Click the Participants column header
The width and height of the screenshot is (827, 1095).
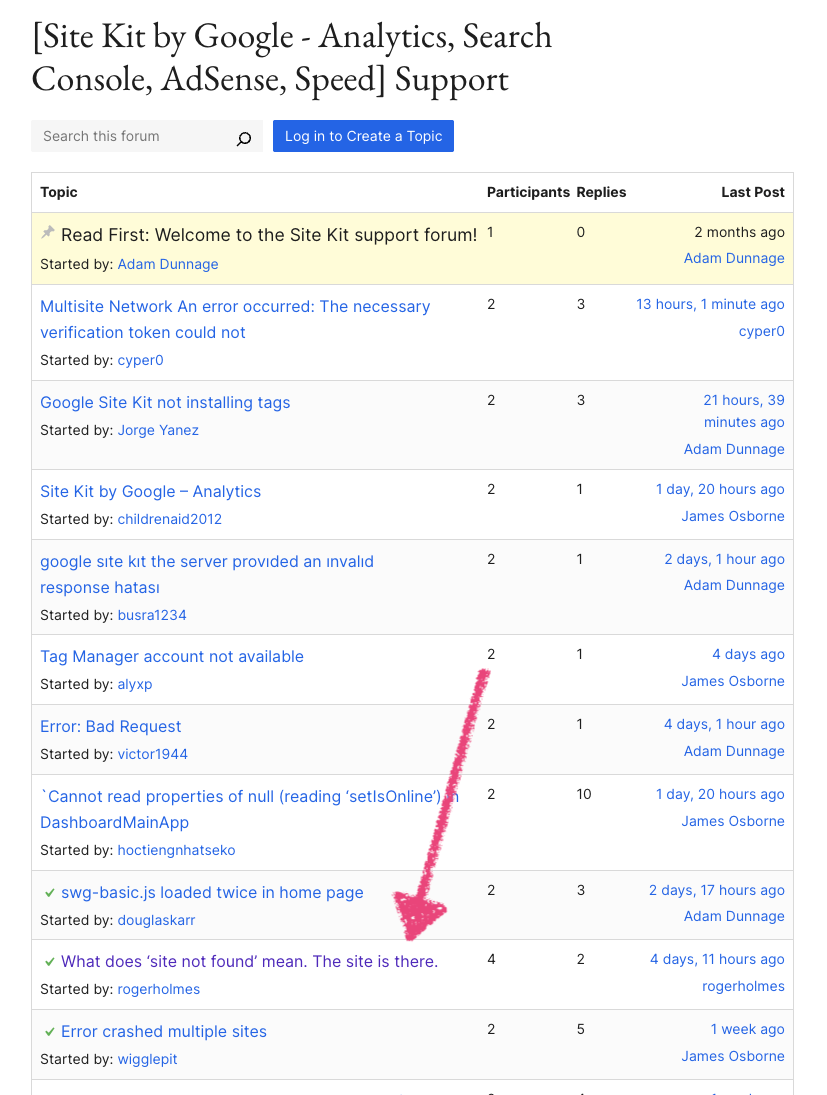(528, 193)
